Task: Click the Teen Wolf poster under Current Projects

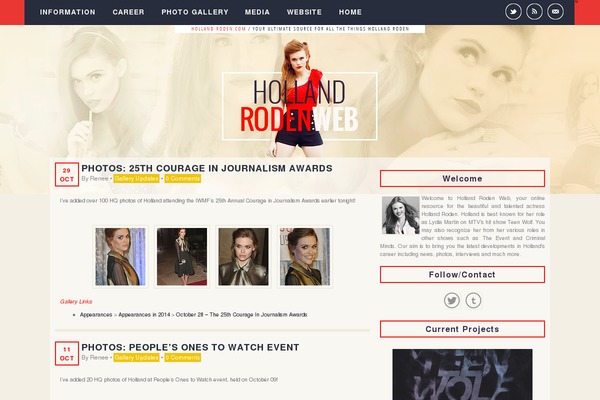Action: point(462,374)
